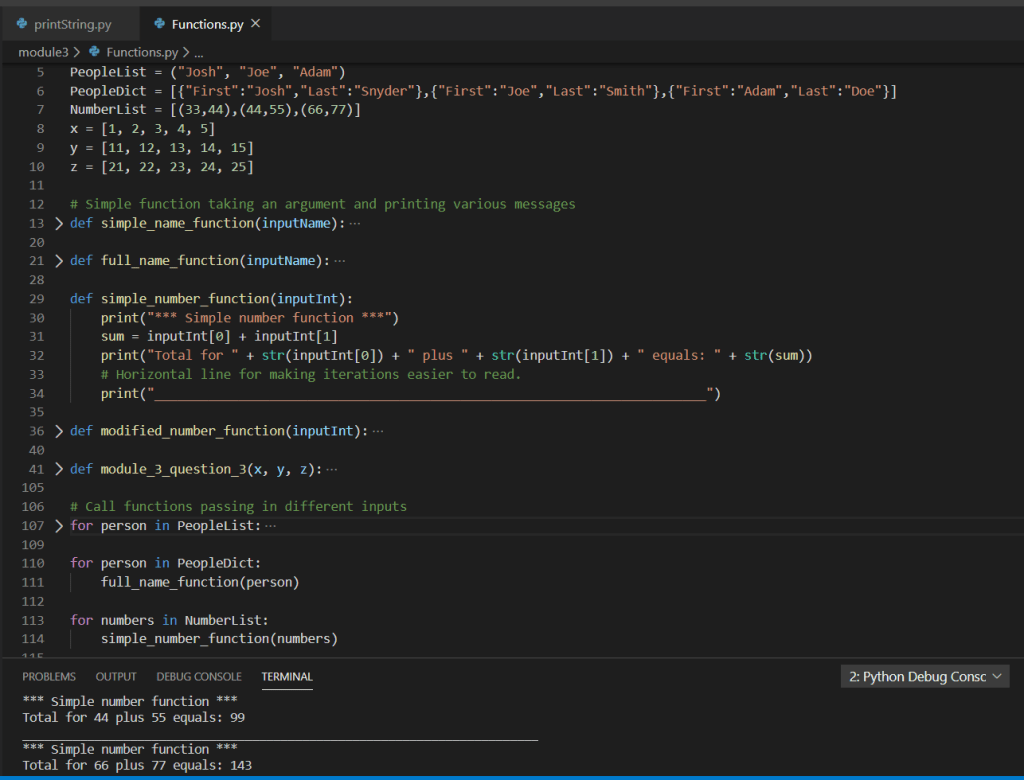Click the Python icon on Functions.py tab
Viewport: 1024px width, 780px height.
159,24
